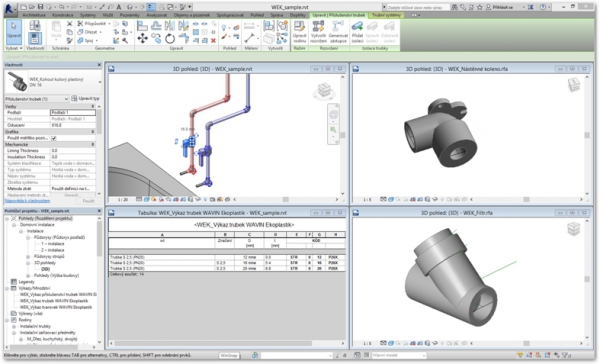Select the Upravit (Modify) arrow tool
The width and height of the screenshot is (600, 364).
point(14,32)
